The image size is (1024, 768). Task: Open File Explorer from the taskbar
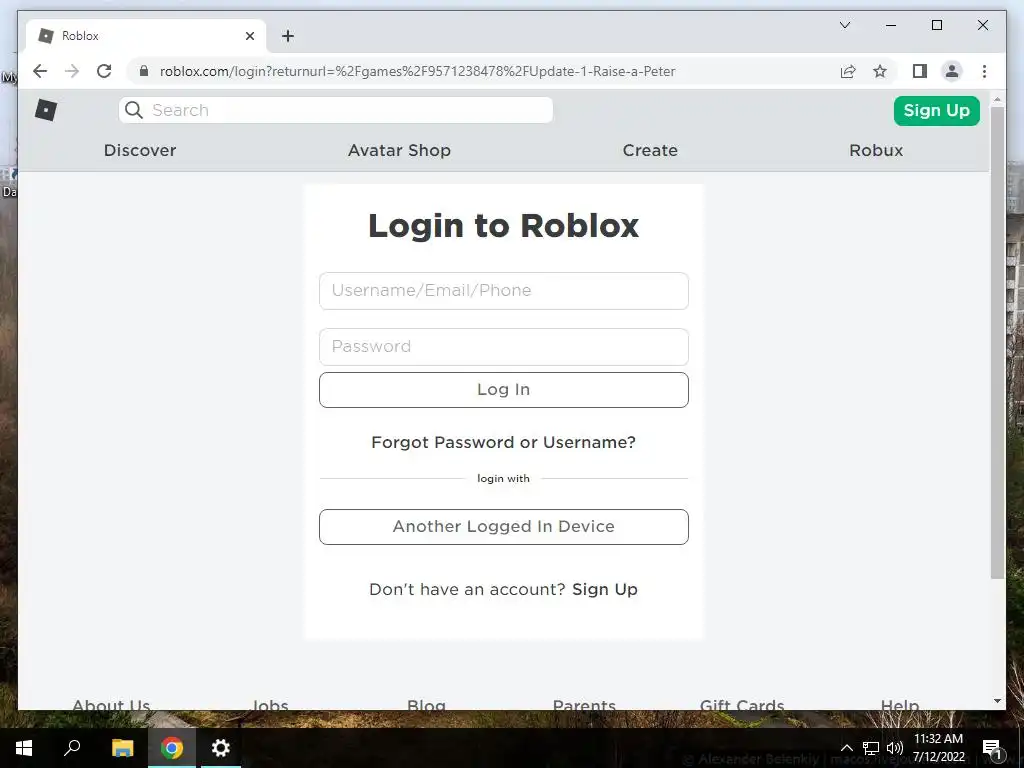coord(122,748)
